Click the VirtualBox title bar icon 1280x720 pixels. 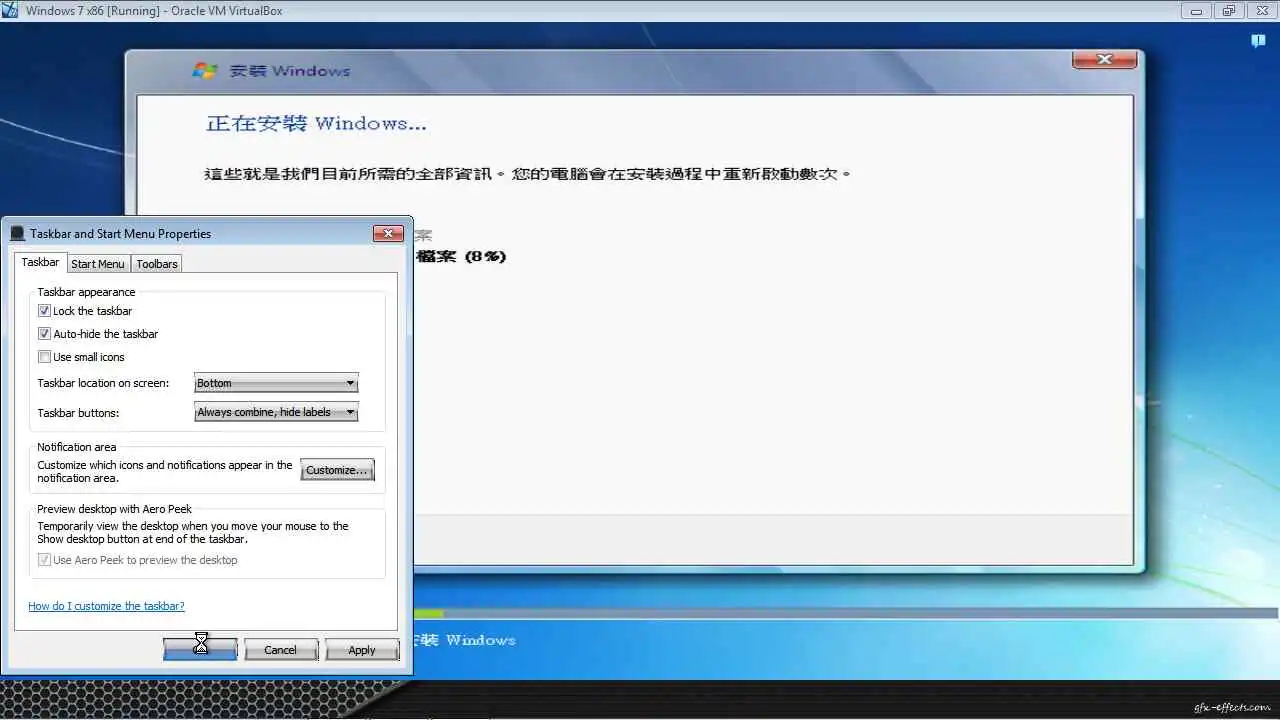pos(10,11)
